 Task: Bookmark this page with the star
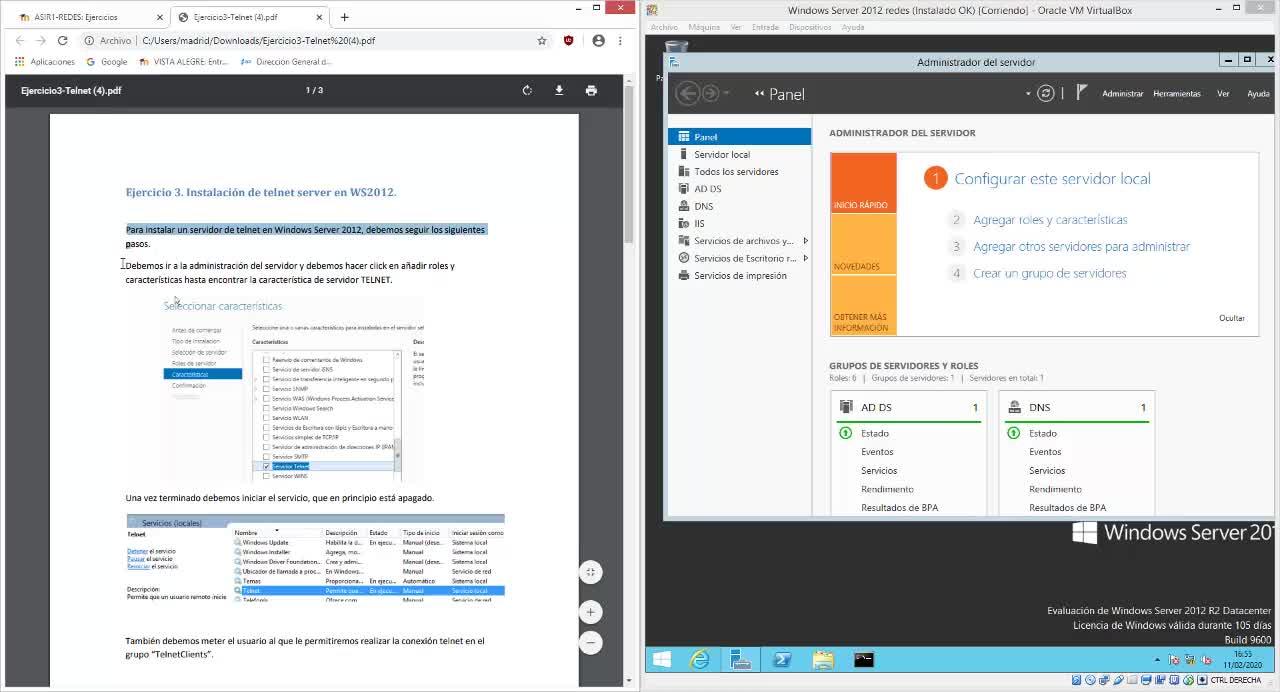click(542, 41)
